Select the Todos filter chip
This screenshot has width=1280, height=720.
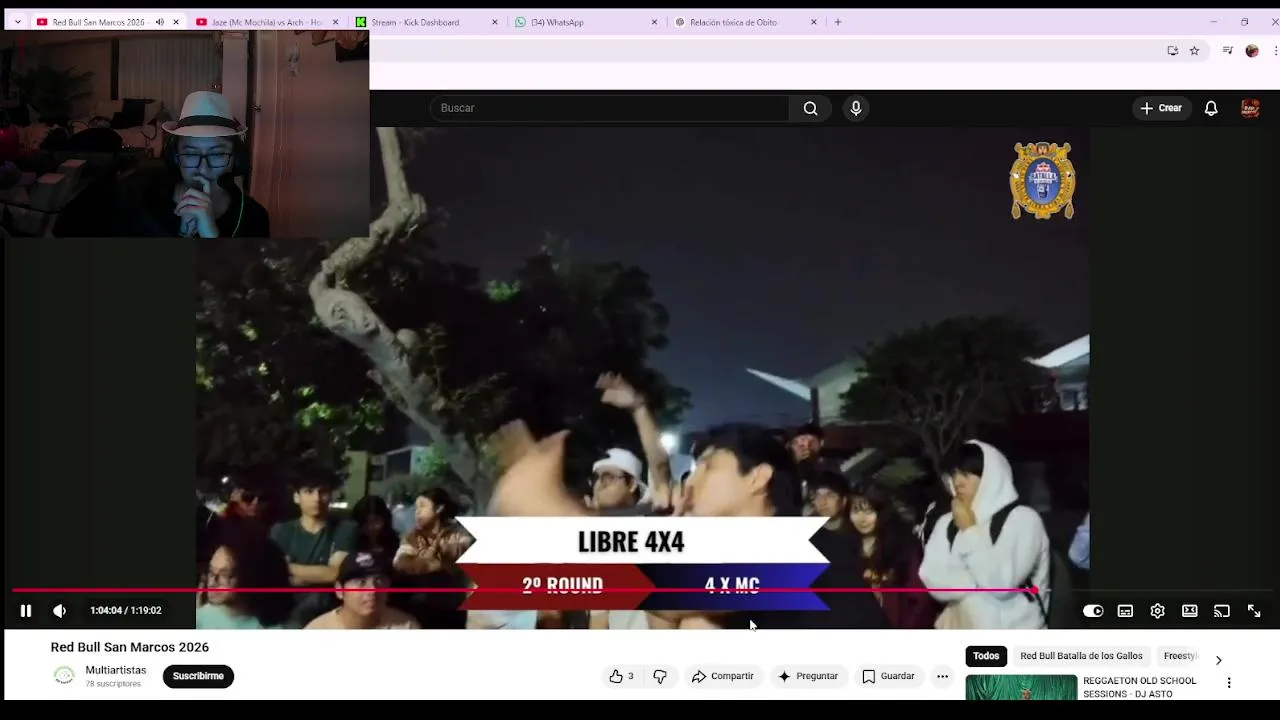coord(986,656)
